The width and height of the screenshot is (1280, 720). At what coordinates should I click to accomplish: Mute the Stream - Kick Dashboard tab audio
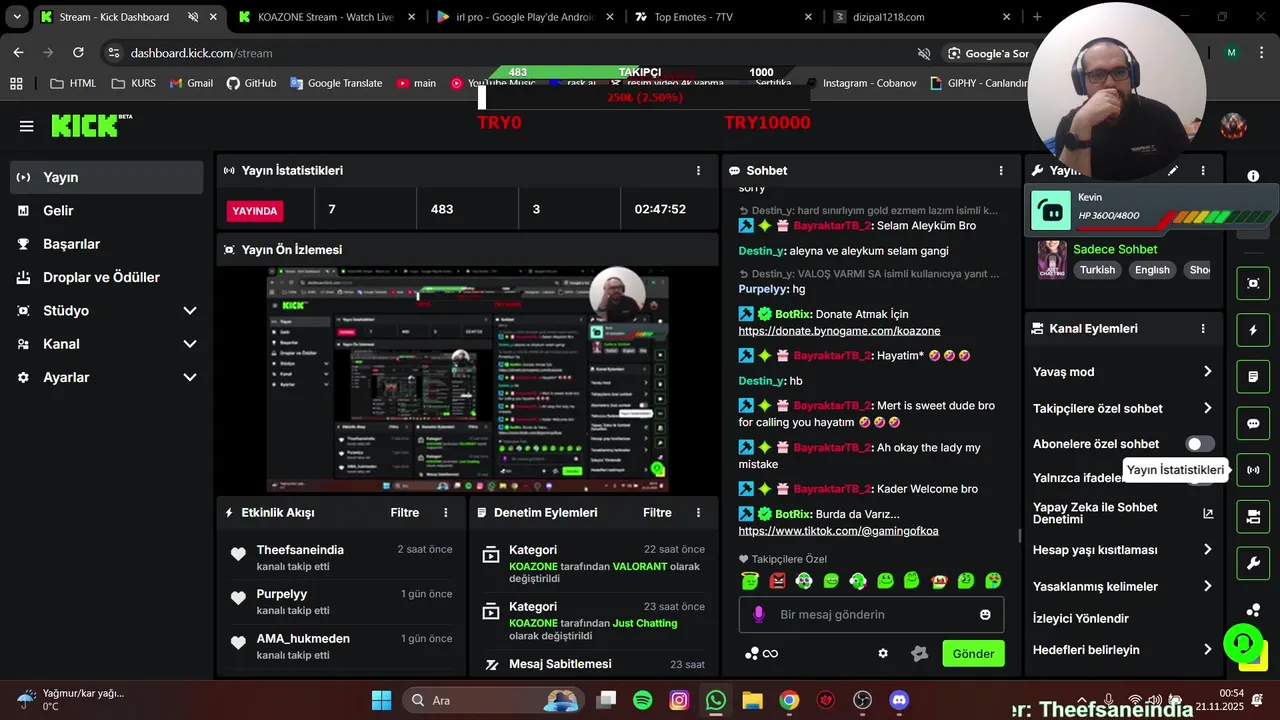(x=193, y=17)
